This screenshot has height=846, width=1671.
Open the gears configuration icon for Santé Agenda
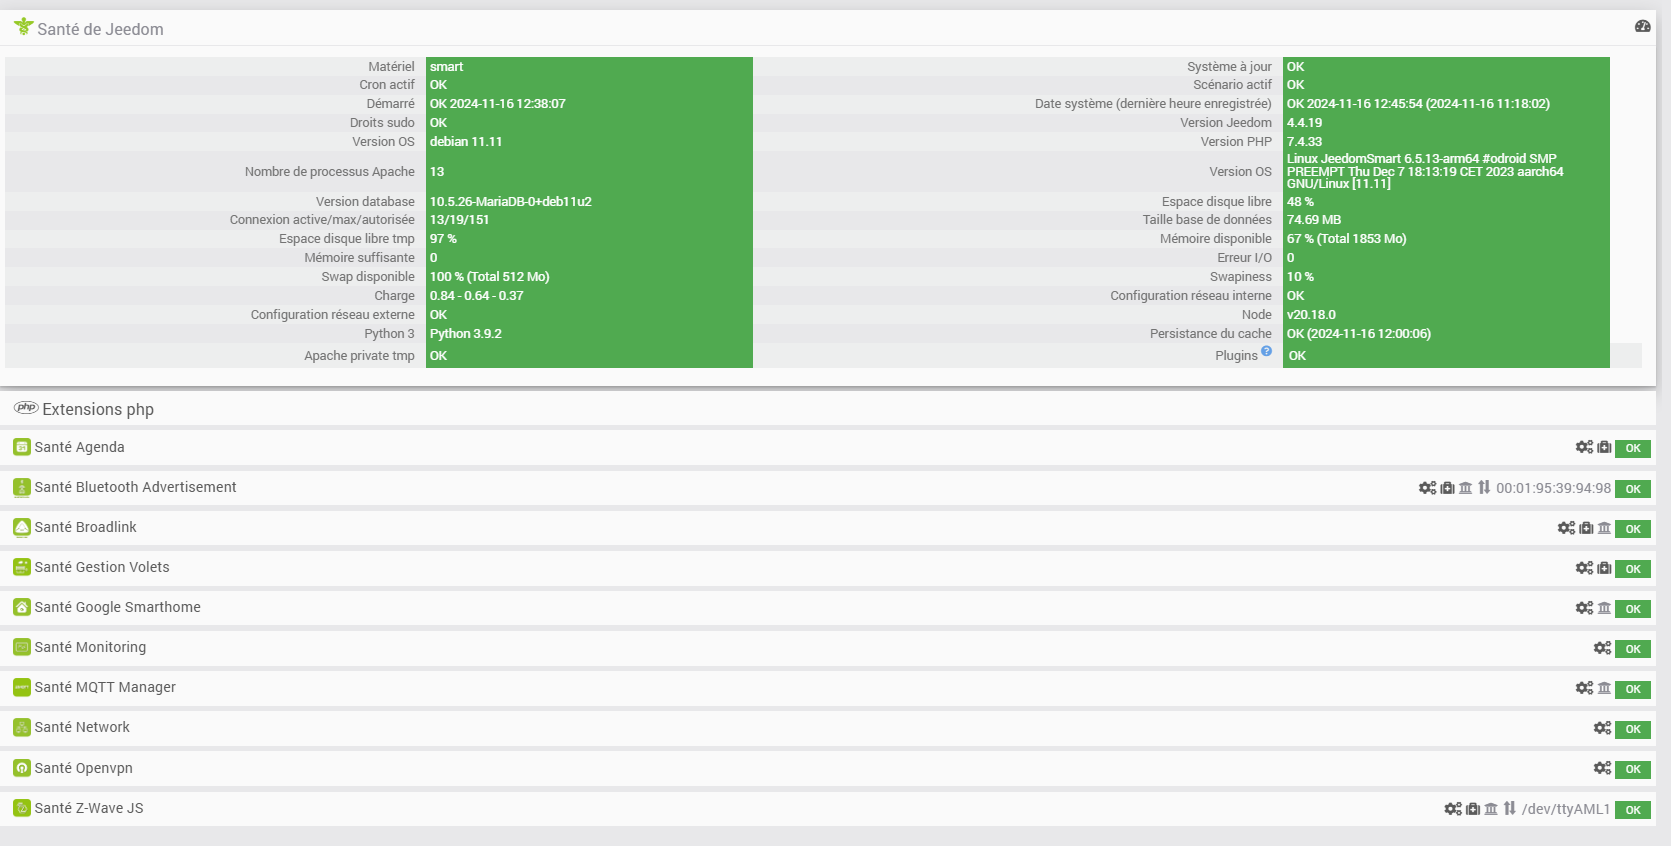(x=1584, y=447)
